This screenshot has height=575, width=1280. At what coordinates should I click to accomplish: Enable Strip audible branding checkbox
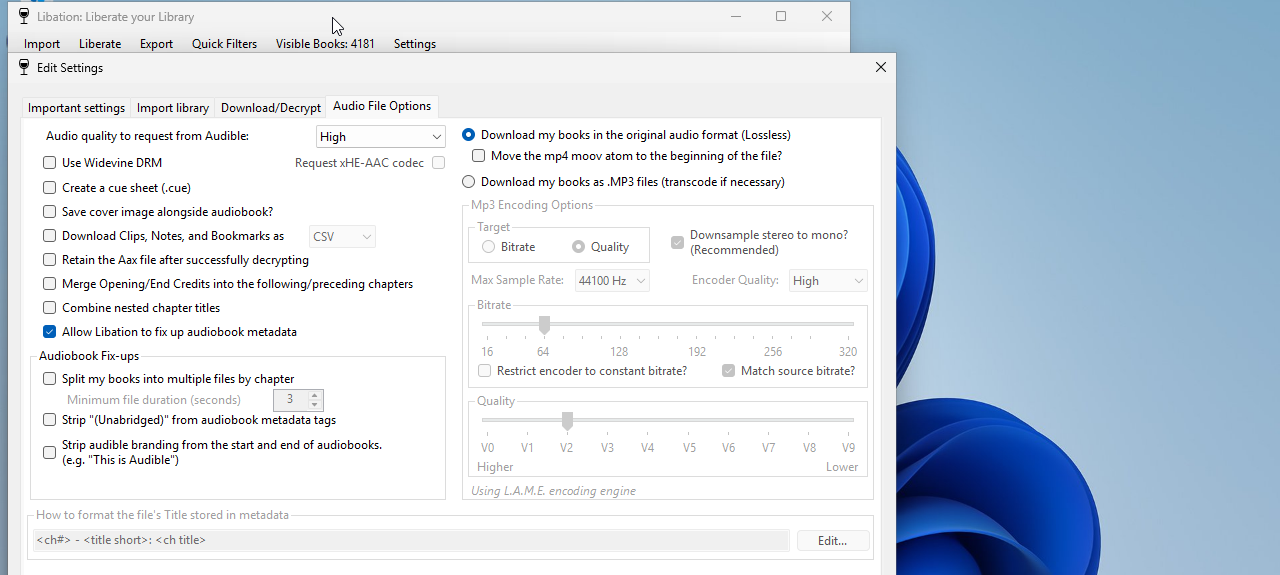(49, 452)
